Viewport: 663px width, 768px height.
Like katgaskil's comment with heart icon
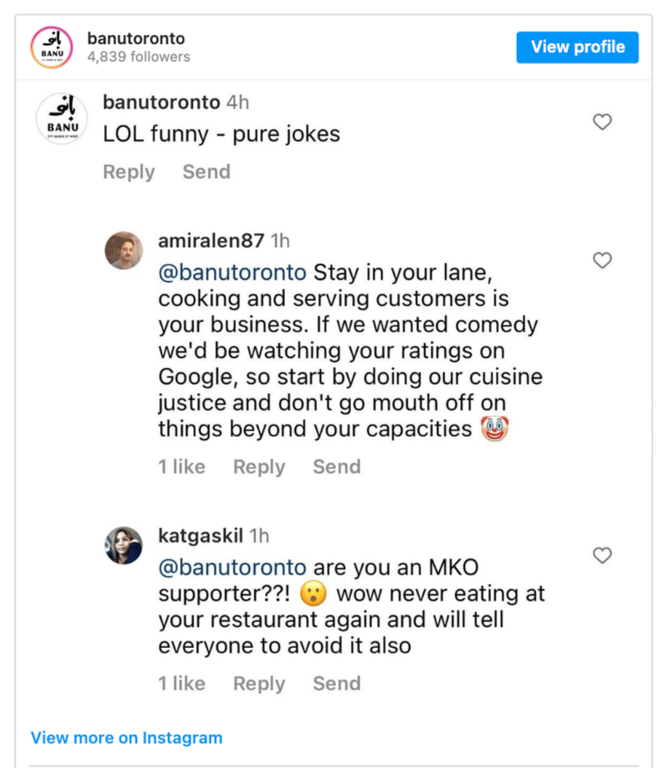pos(602,555)
